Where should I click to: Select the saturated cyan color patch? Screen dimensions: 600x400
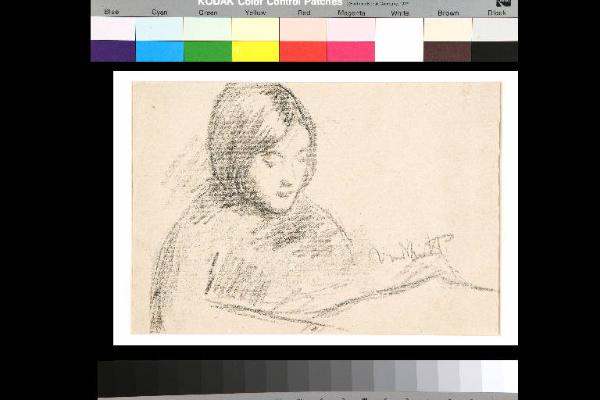tap(159, 51)
